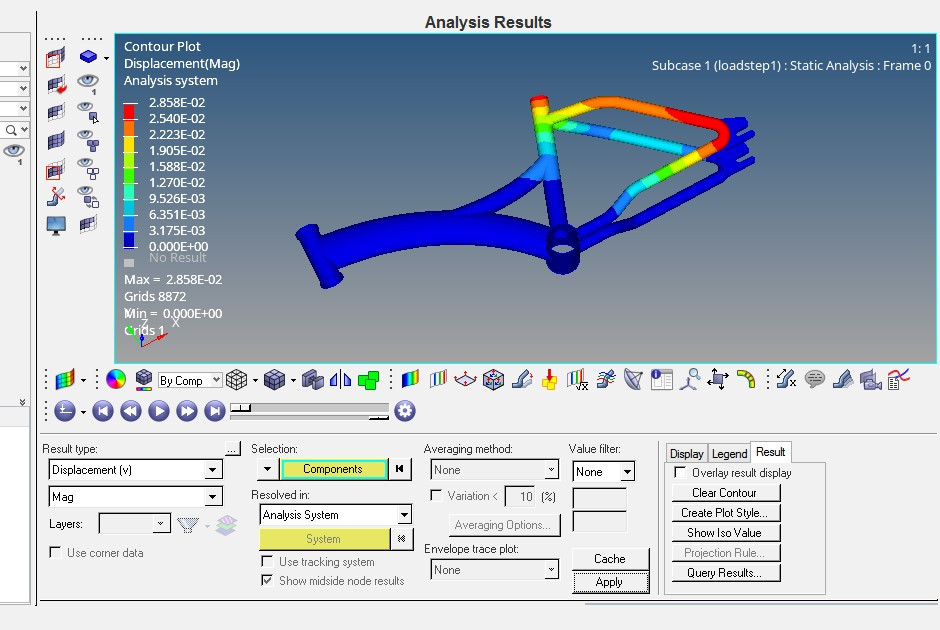
Task: Click the Apply button
Action: click(x=610, y=581)
